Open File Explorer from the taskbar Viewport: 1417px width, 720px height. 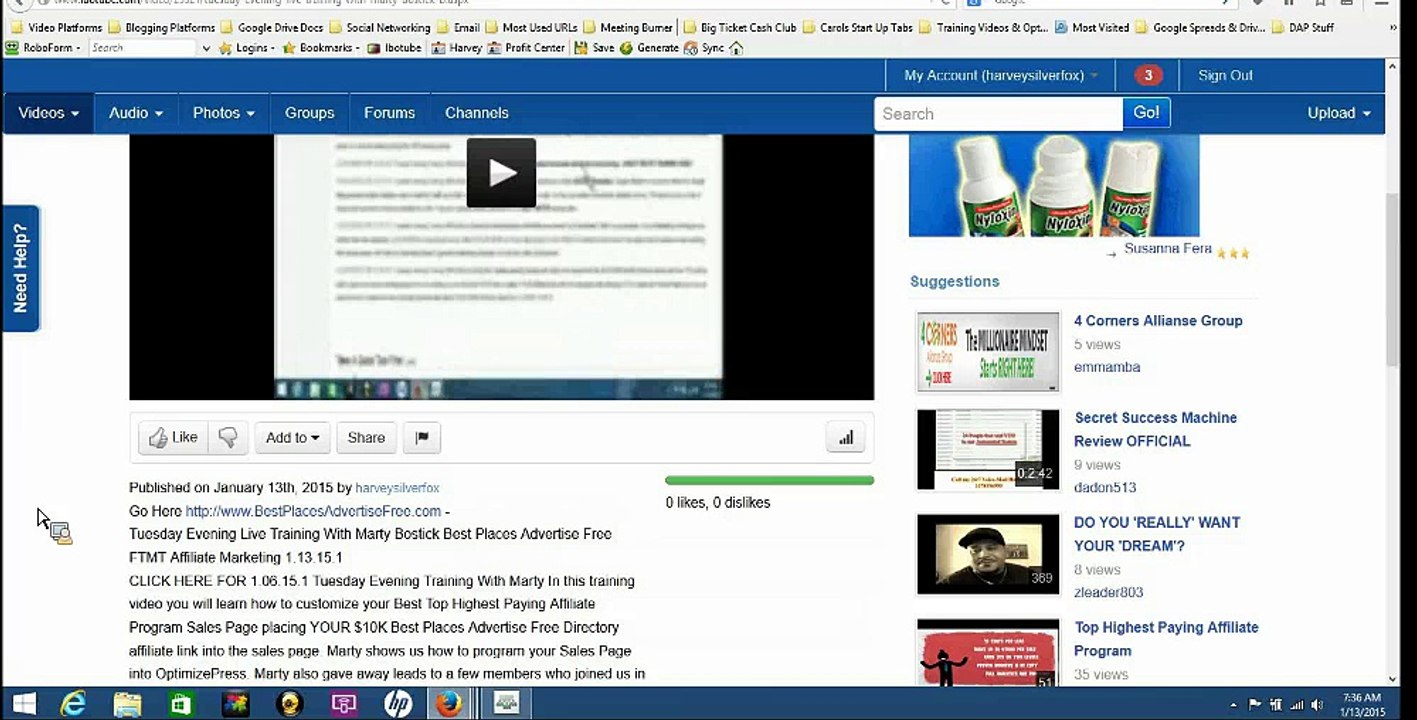tap(127, 704)
